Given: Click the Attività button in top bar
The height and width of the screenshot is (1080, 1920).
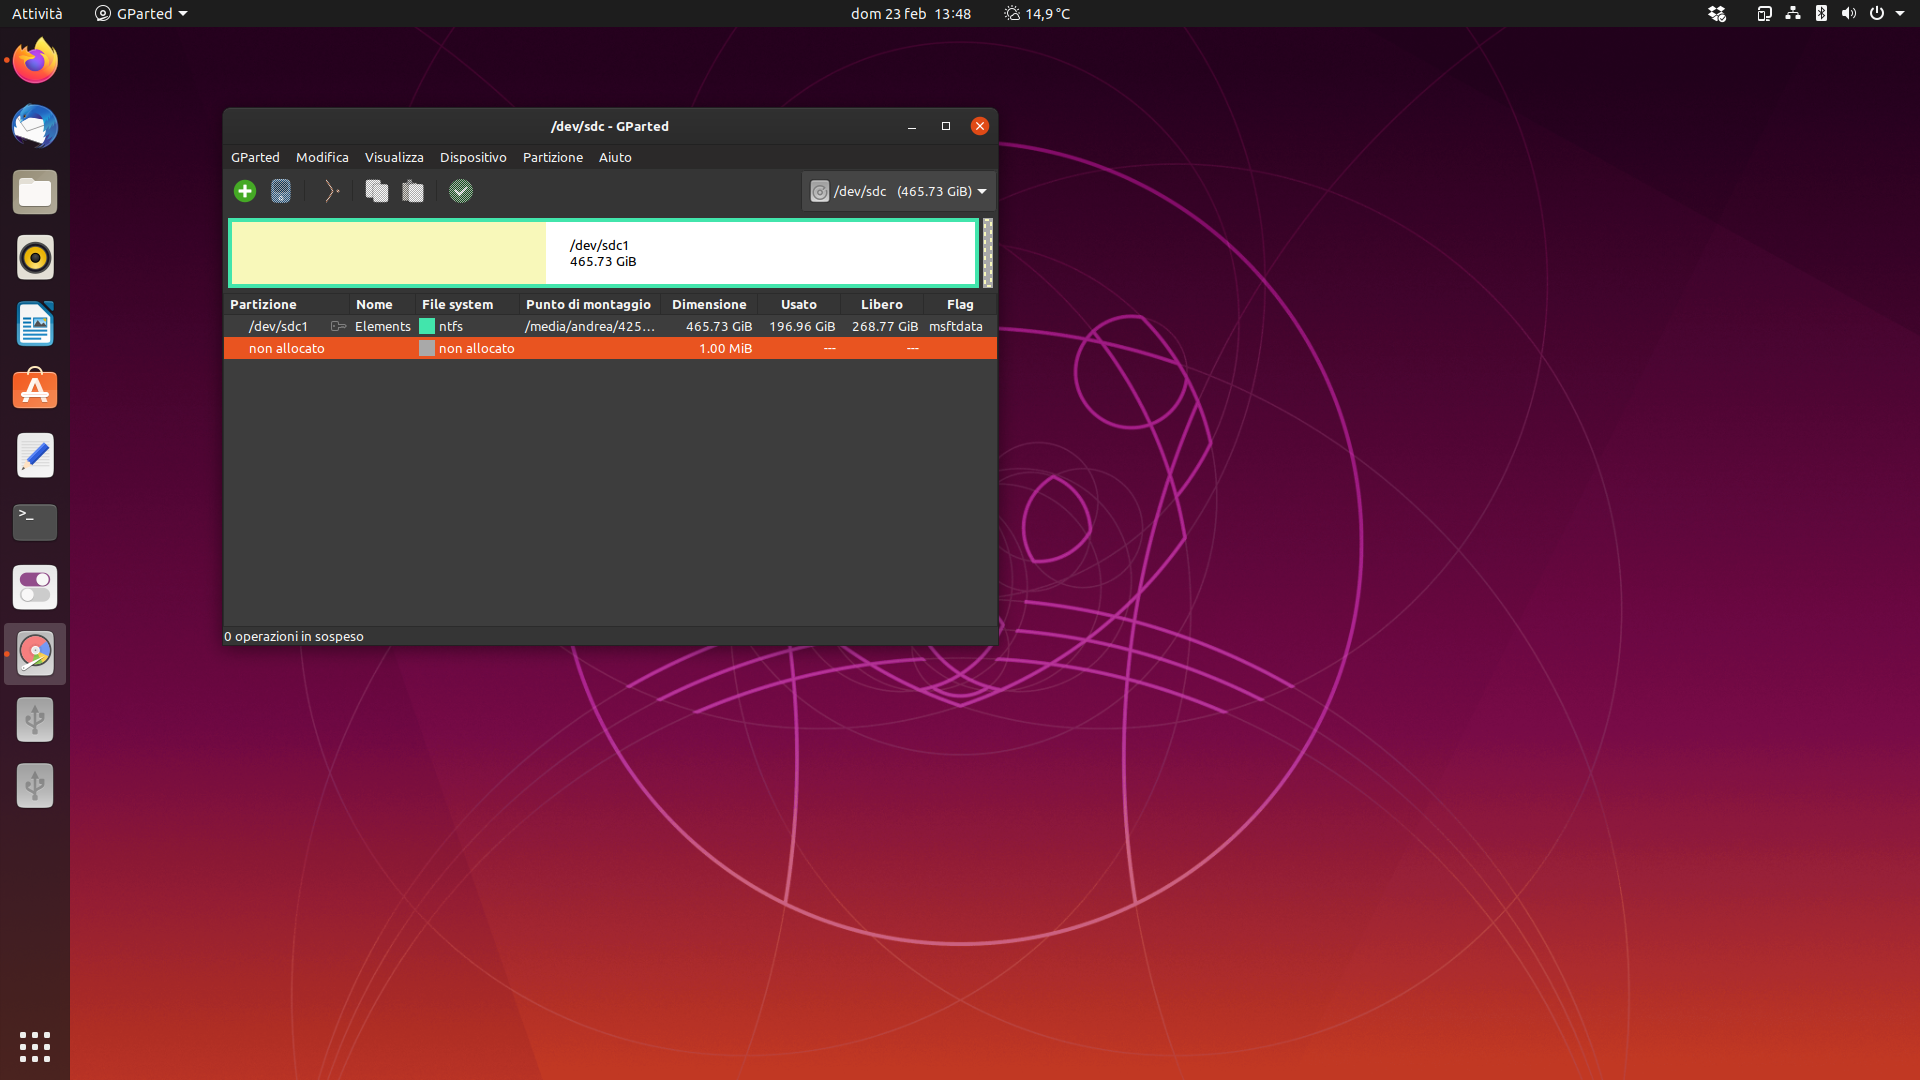Looking at the screenshot, I should tap(37, 14).
